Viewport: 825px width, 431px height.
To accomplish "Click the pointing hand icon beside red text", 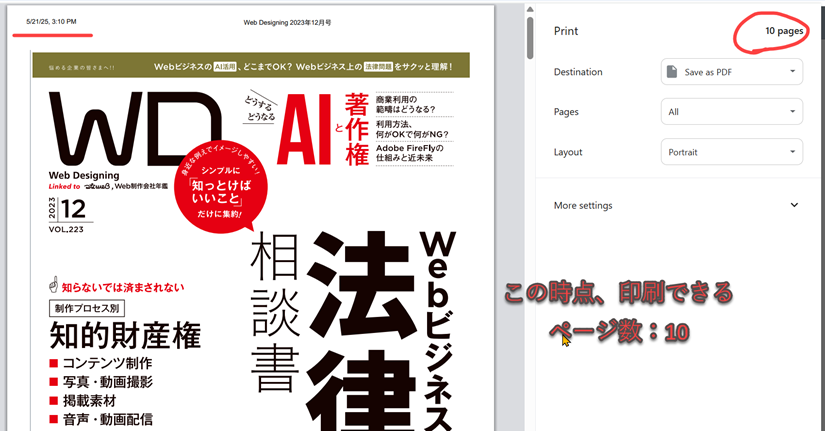I will pyautogui.click(x=53, y=284).
